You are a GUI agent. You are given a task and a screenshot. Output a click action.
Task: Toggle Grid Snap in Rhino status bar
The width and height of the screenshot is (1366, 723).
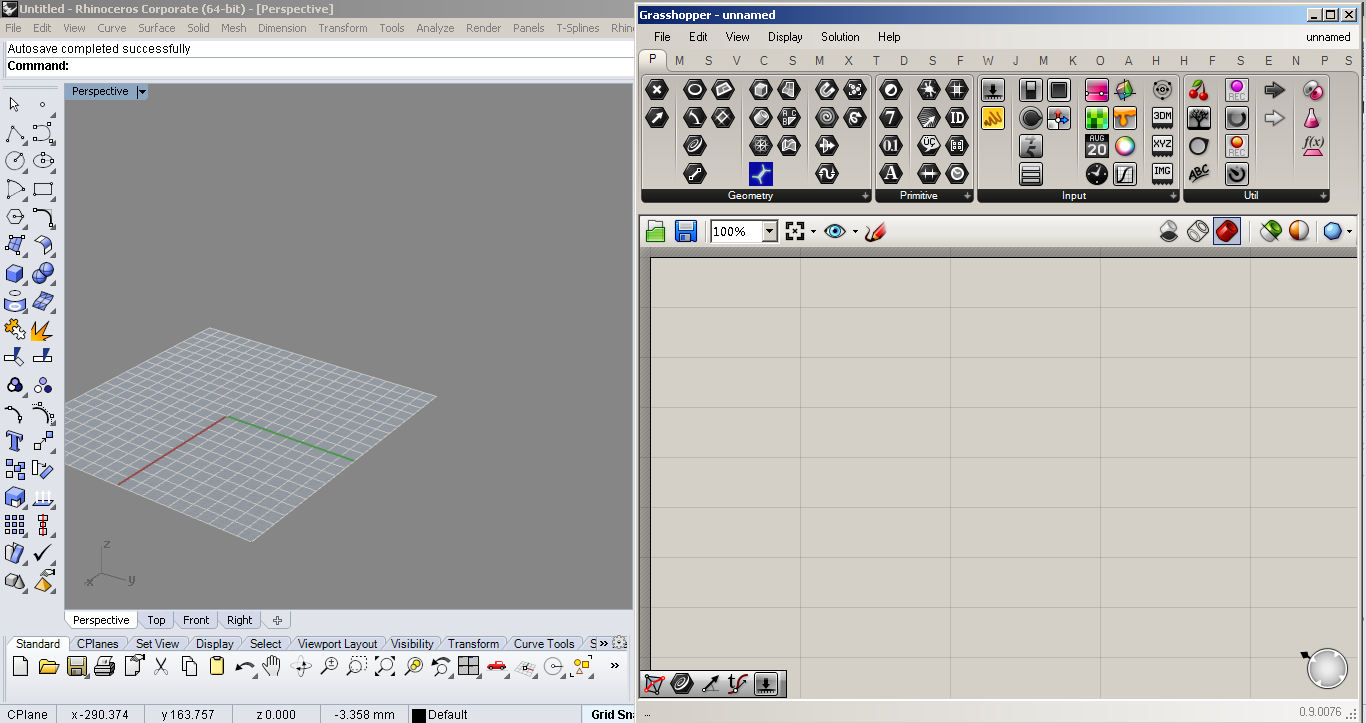click(612, 714)
